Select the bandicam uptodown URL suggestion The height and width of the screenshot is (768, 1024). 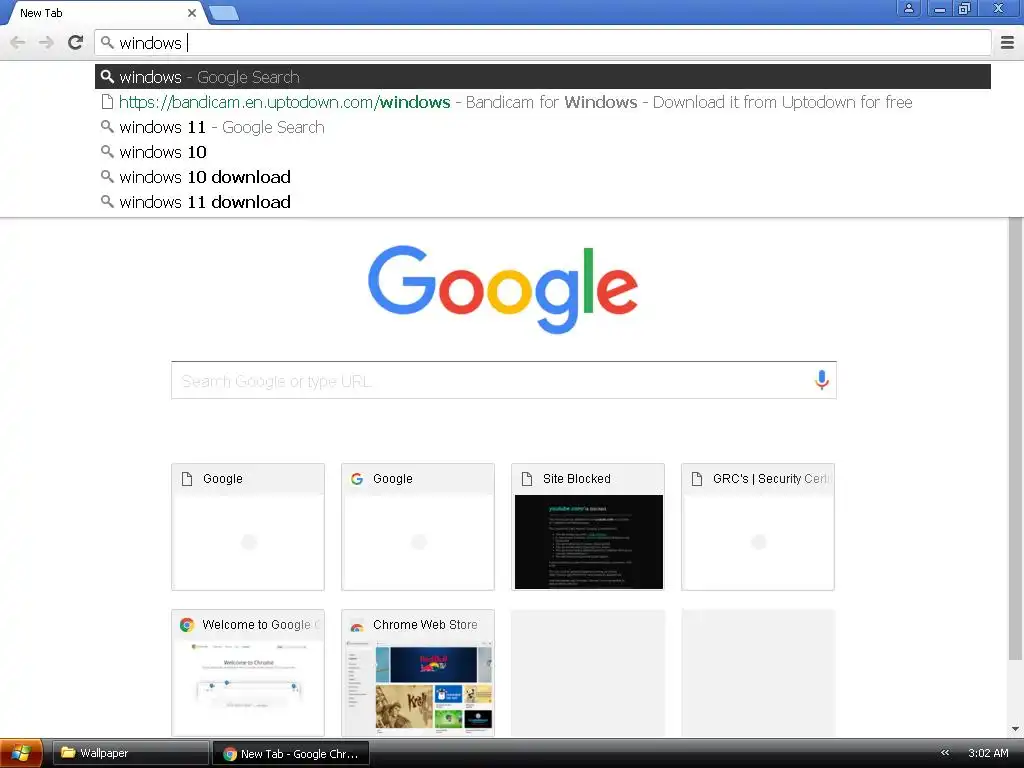[x=543, y=102]
